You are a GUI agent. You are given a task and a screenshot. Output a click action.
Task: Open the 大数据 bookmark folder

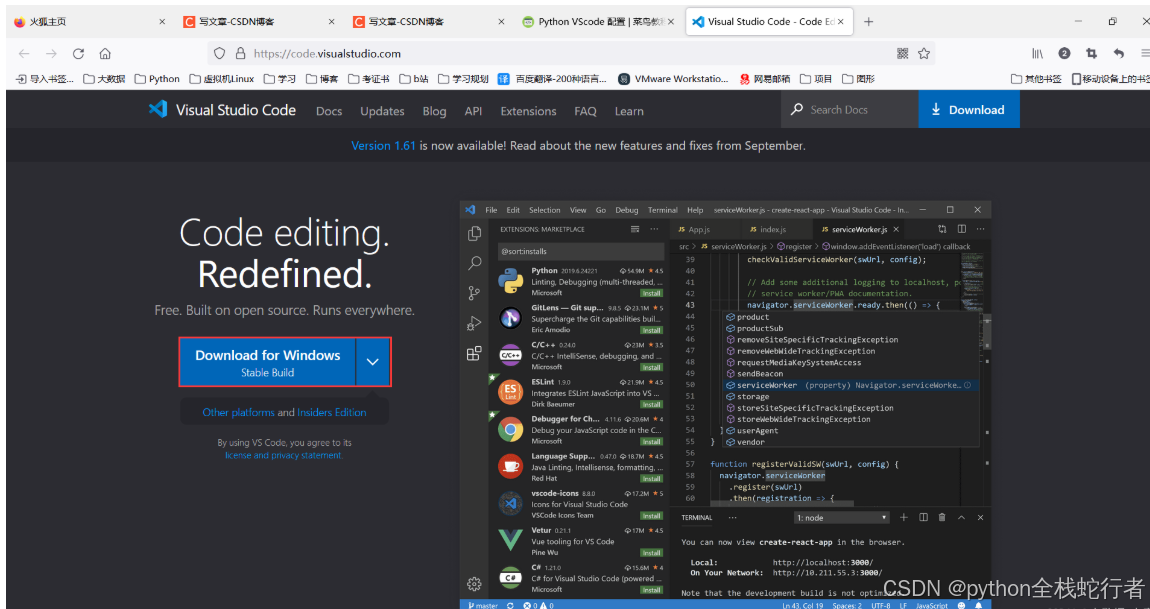tap(104, 79)
